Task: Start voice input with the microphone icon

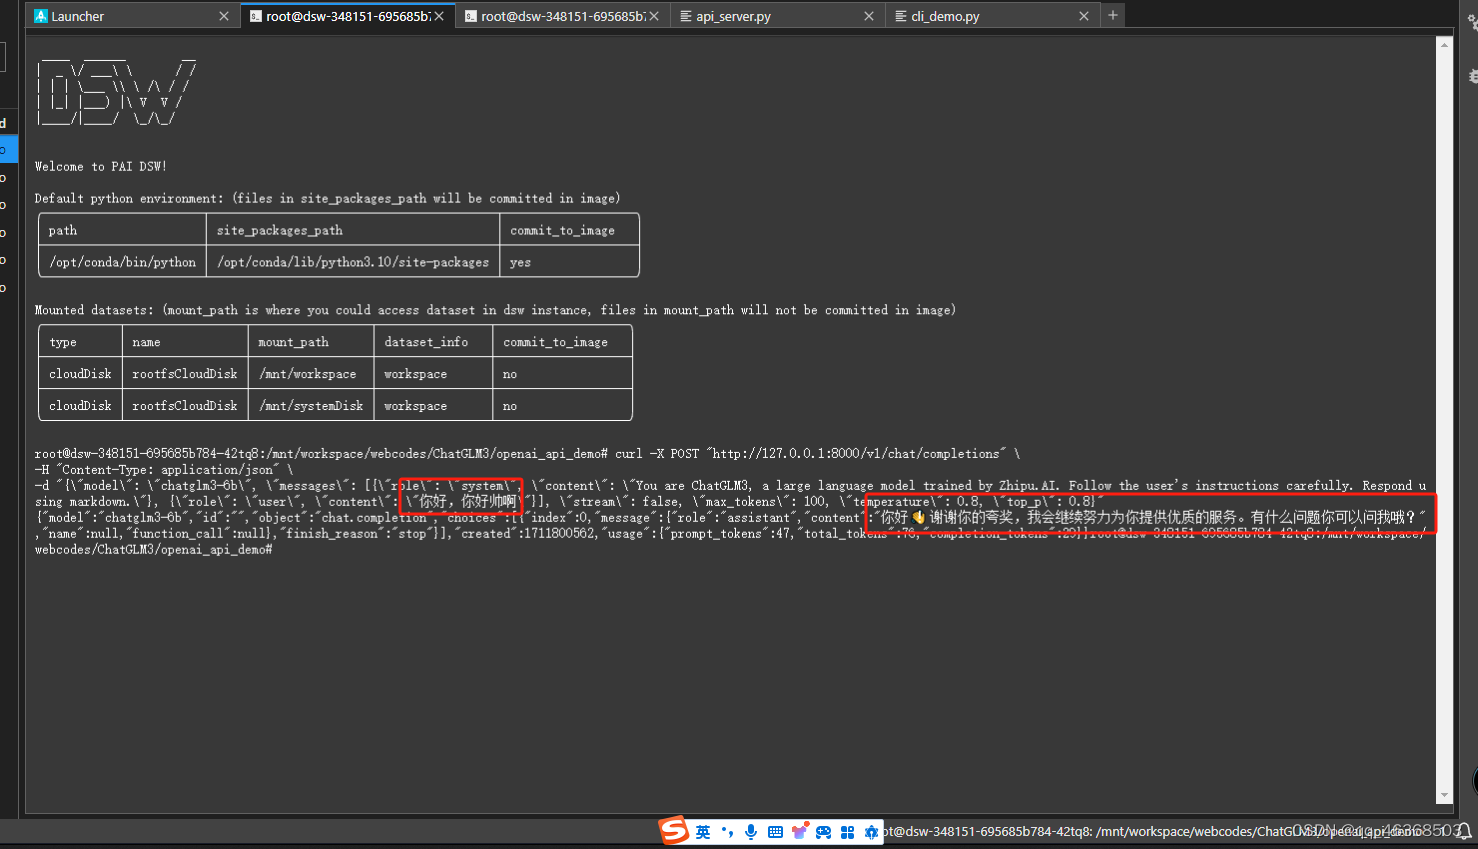Action: pyautogui.click(x=751, y=832)
